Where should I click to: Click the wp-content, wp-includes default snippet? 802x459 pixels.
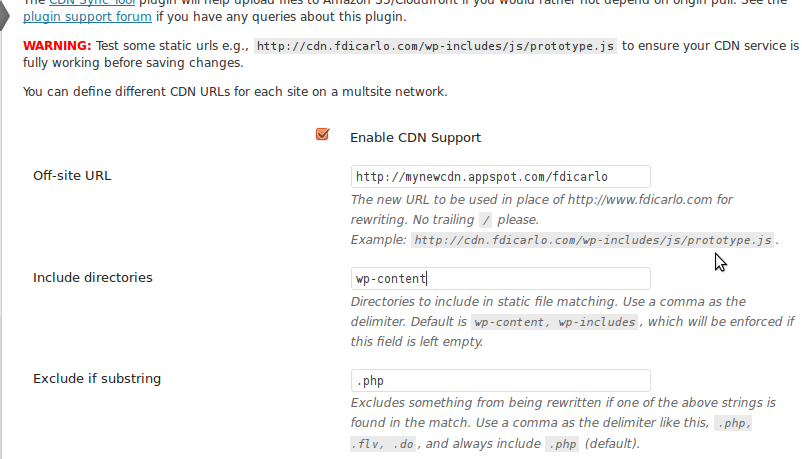[x=555, y=322]
